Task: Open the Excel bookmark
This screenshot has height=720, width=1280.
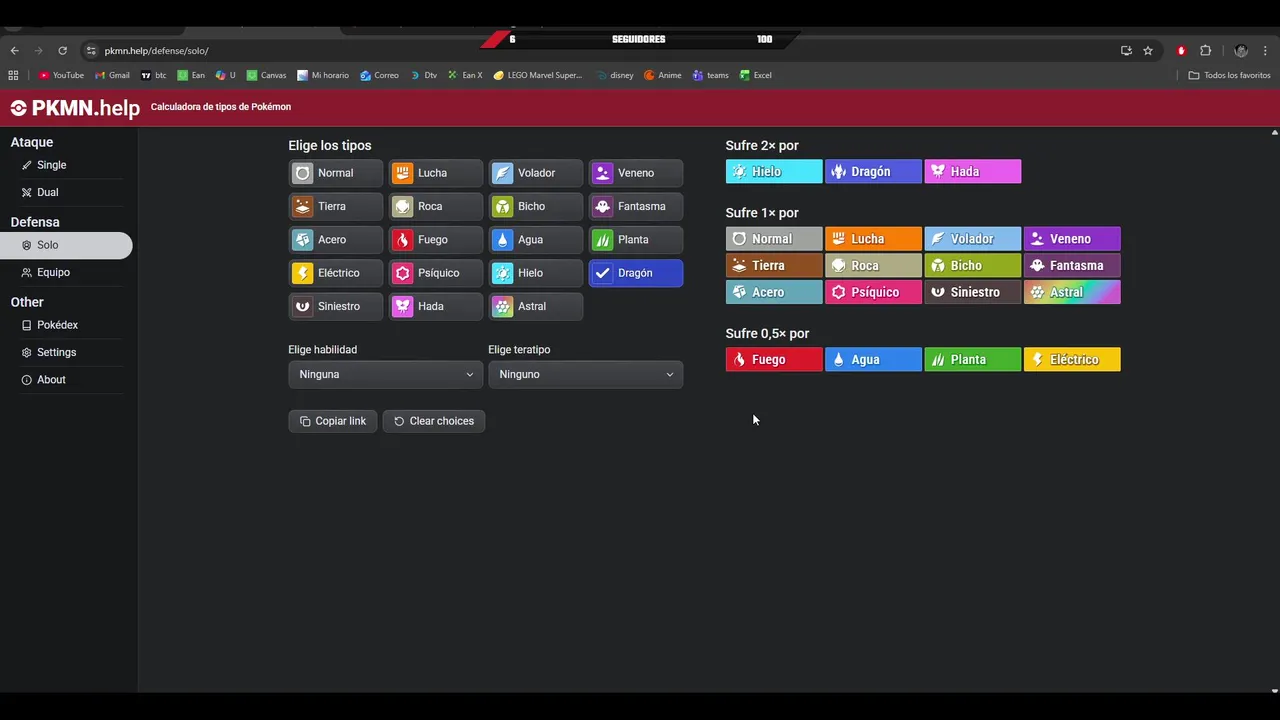Action: [x=755, y=75]
